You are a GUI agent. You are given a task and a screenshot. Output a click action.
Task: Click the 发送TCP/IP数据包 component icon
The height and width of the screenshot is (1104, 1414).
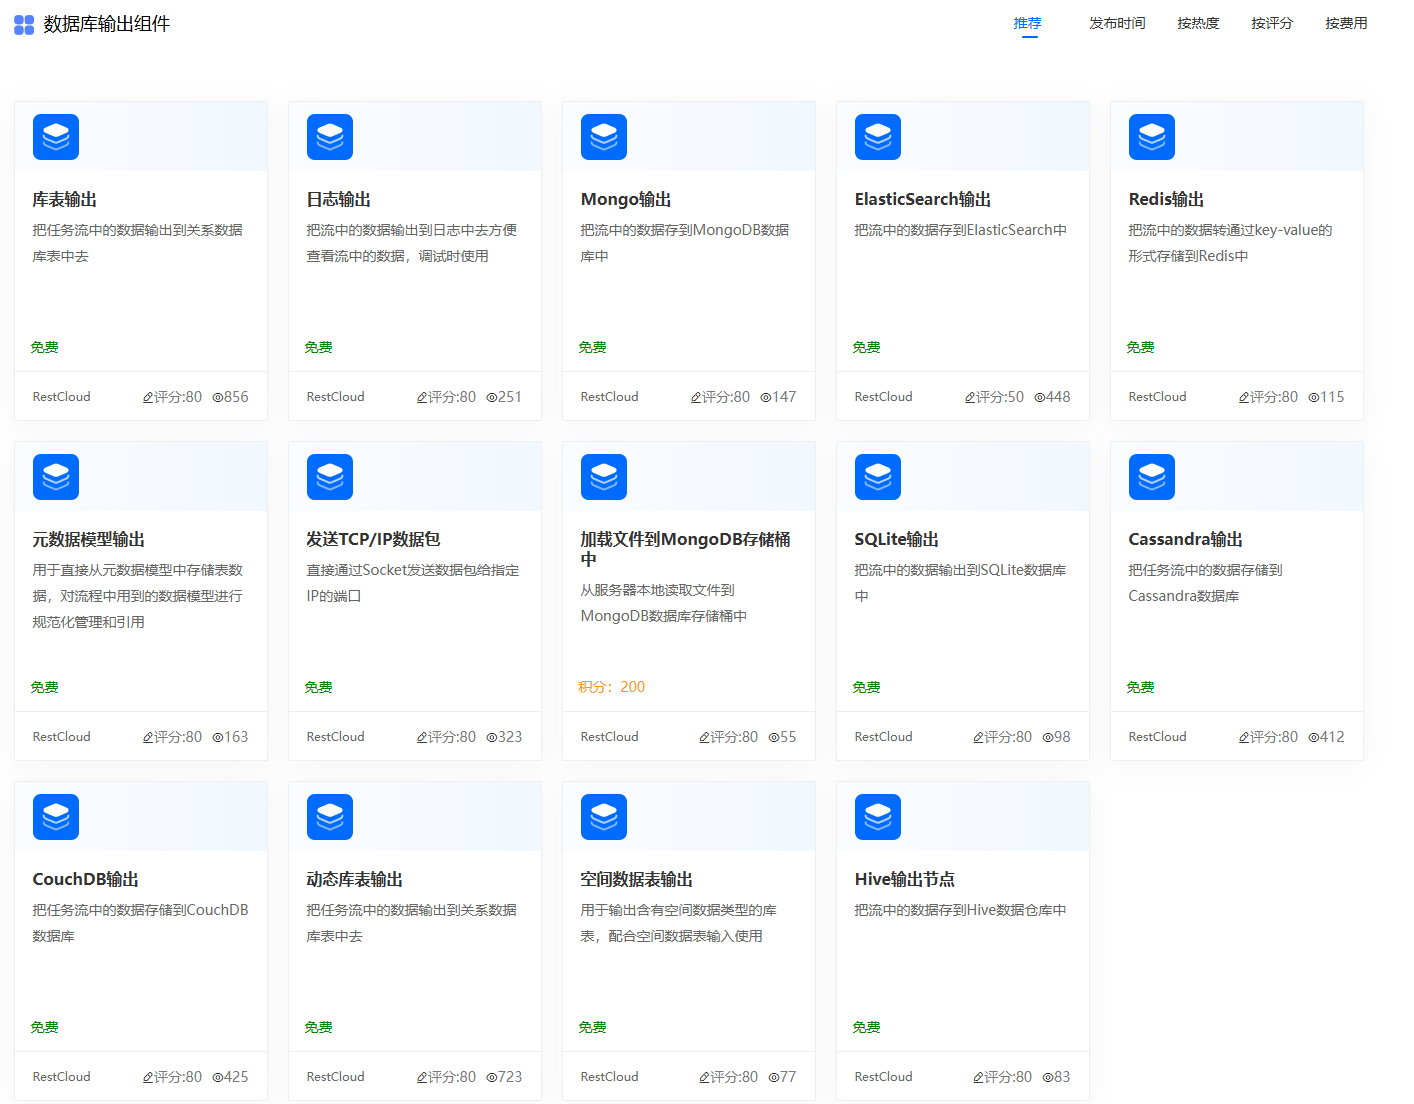pyautogui.click(x=330, y=477)
